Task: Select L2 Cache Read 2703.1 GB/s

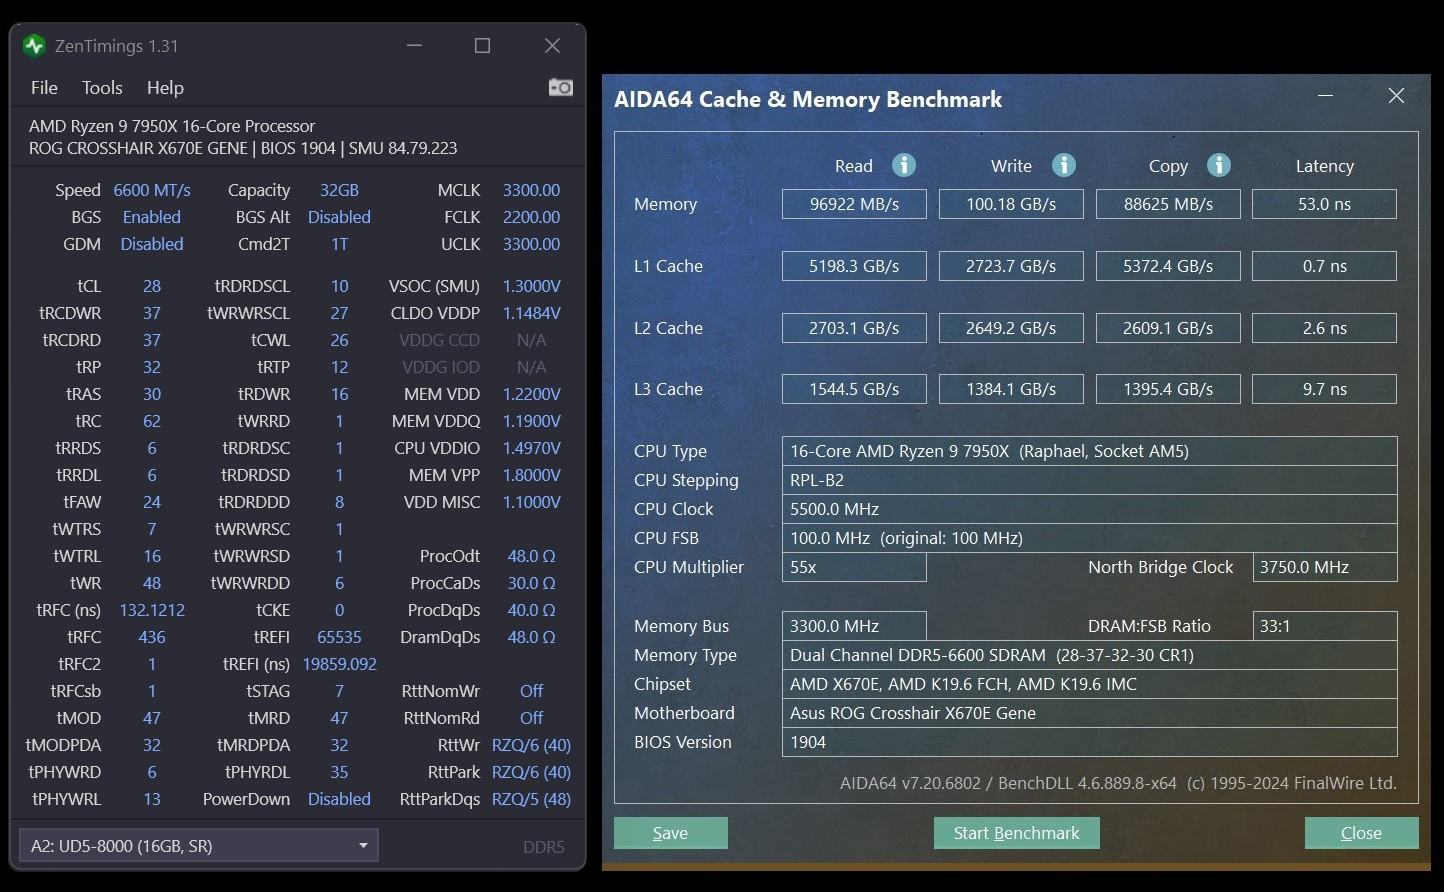Action: pos(854,328)
